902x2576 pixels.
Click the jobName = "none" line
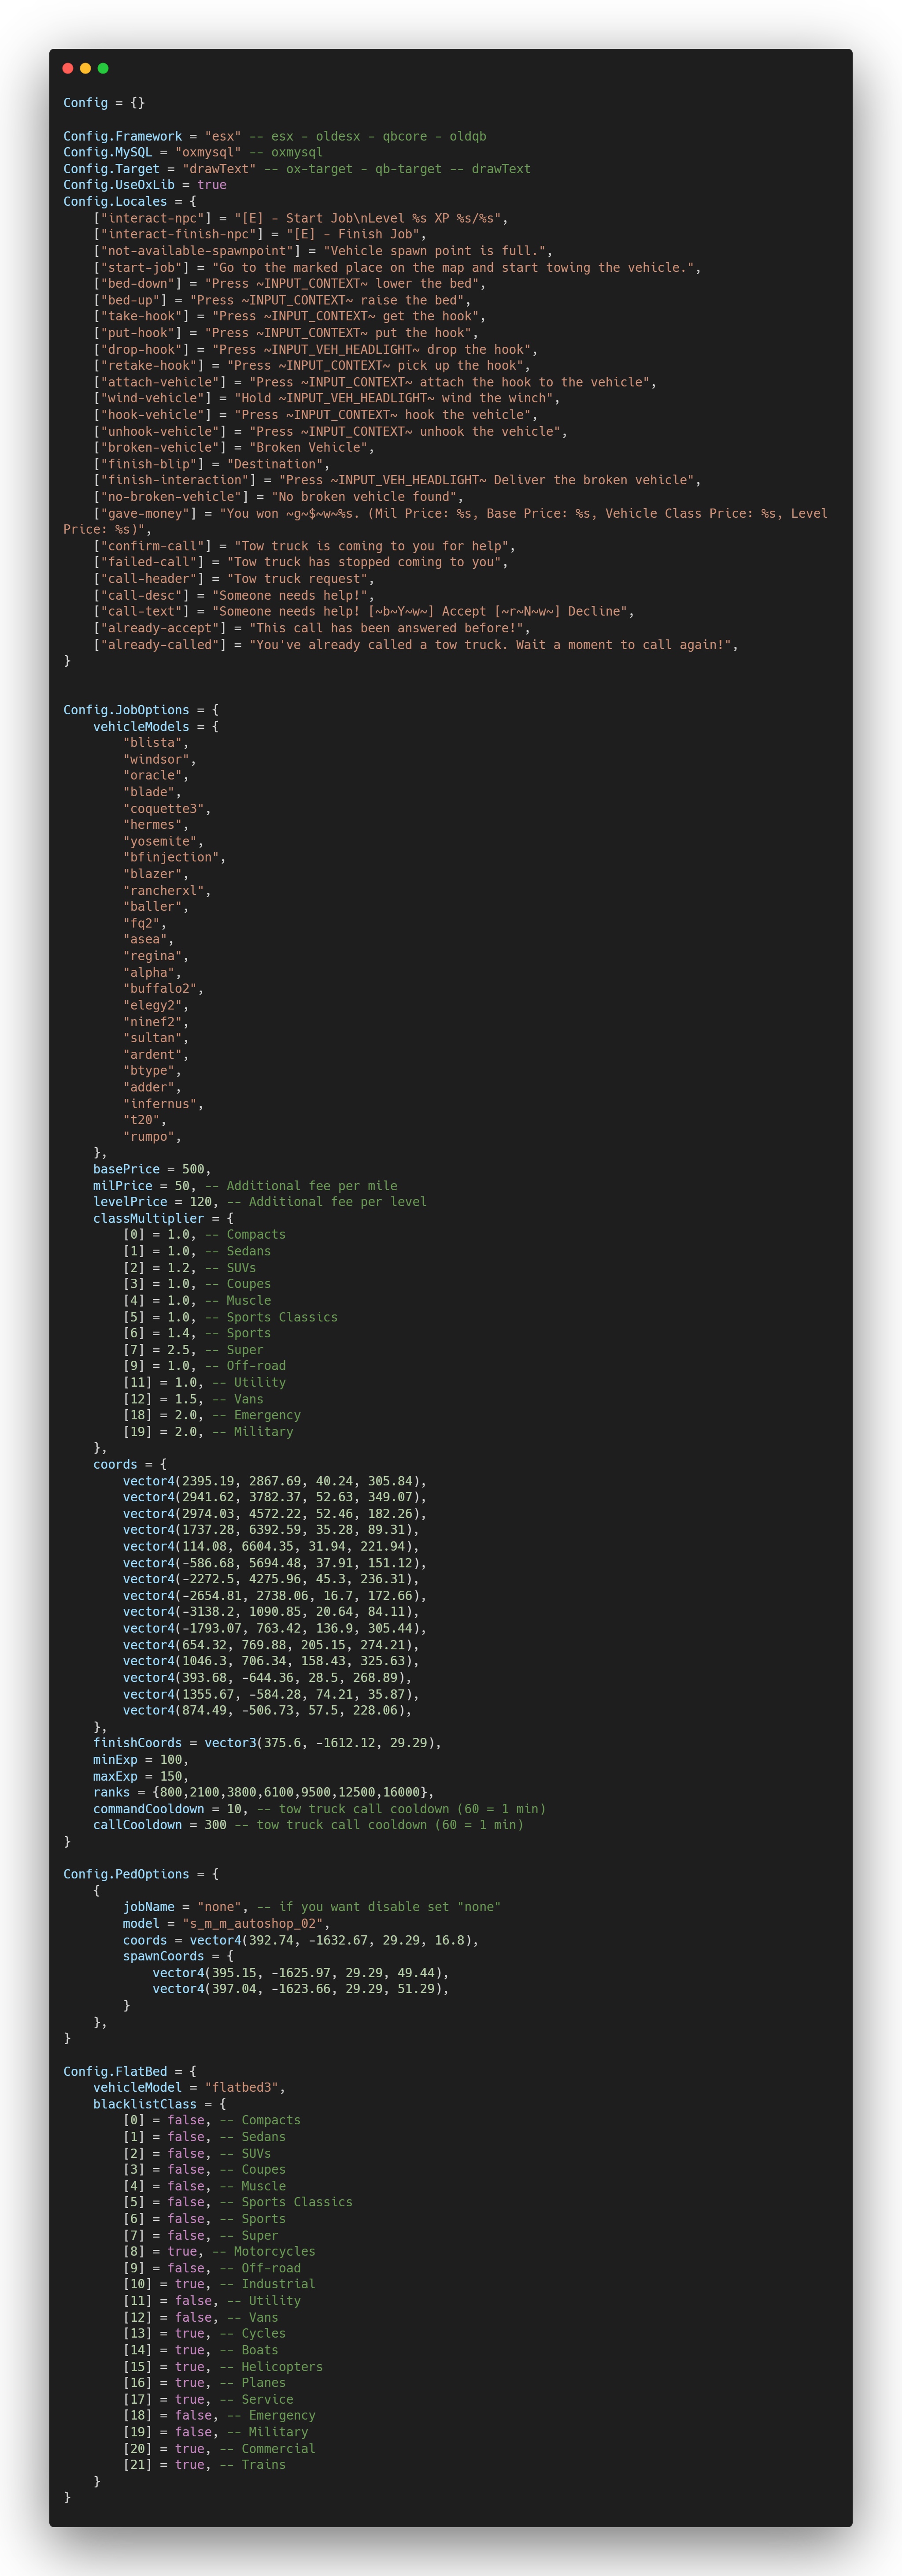click(x=312, y=1907)
